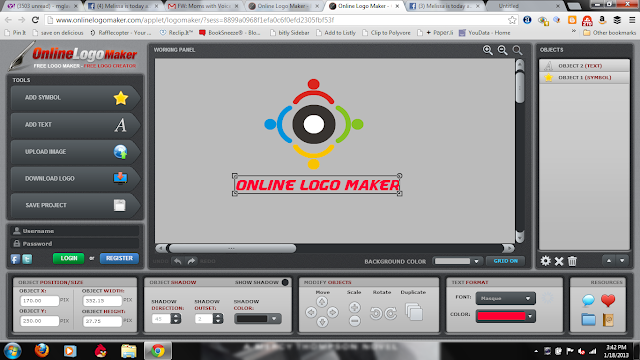Viewport: 640px width, 360px height.
Task: Open the blue folder resource icon
Action: coord(588,320)
